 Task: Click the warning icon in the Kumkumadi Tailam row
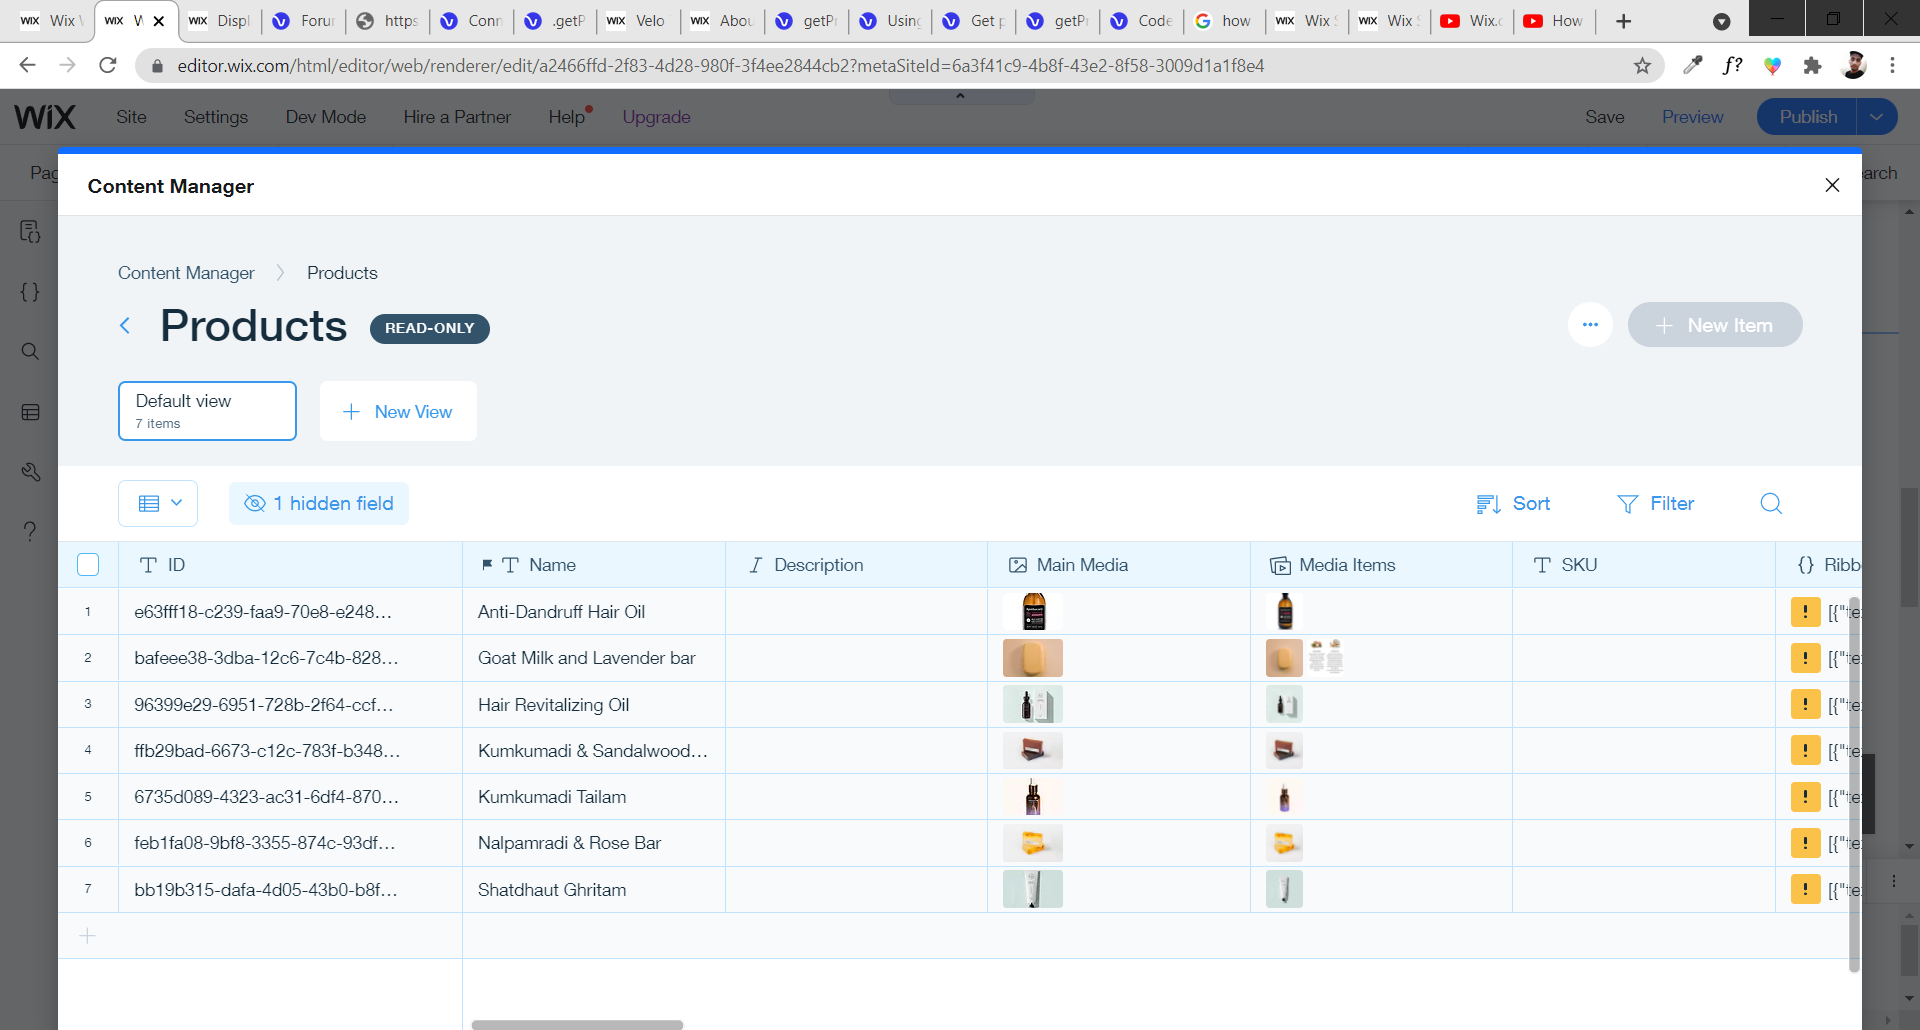1805,797
